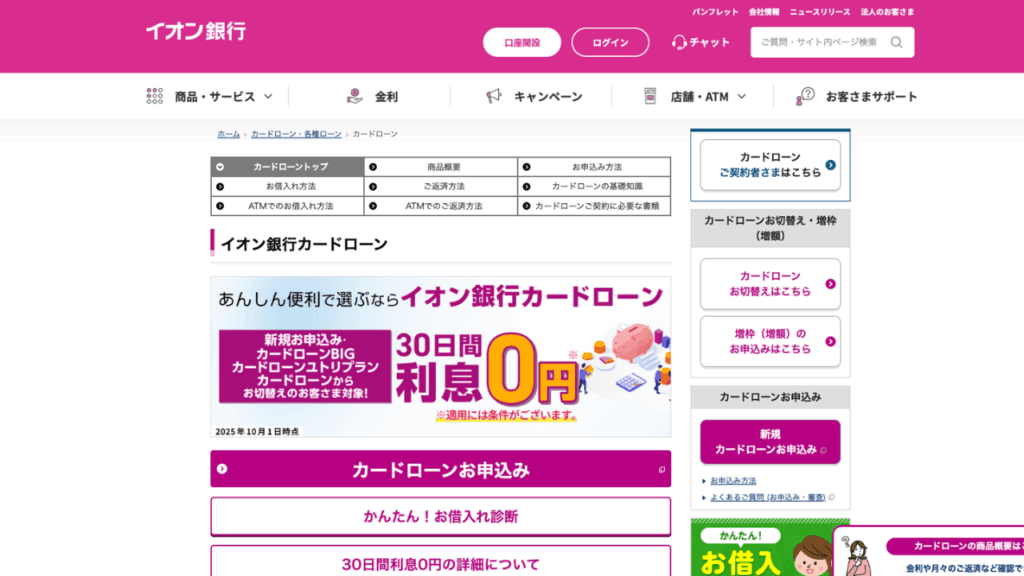Click the external-link icon on カードローンお申込み banner
Image resolution: width=1024 pixels, height=576 pixels.
pyautogui.click(x=660, y=469)
